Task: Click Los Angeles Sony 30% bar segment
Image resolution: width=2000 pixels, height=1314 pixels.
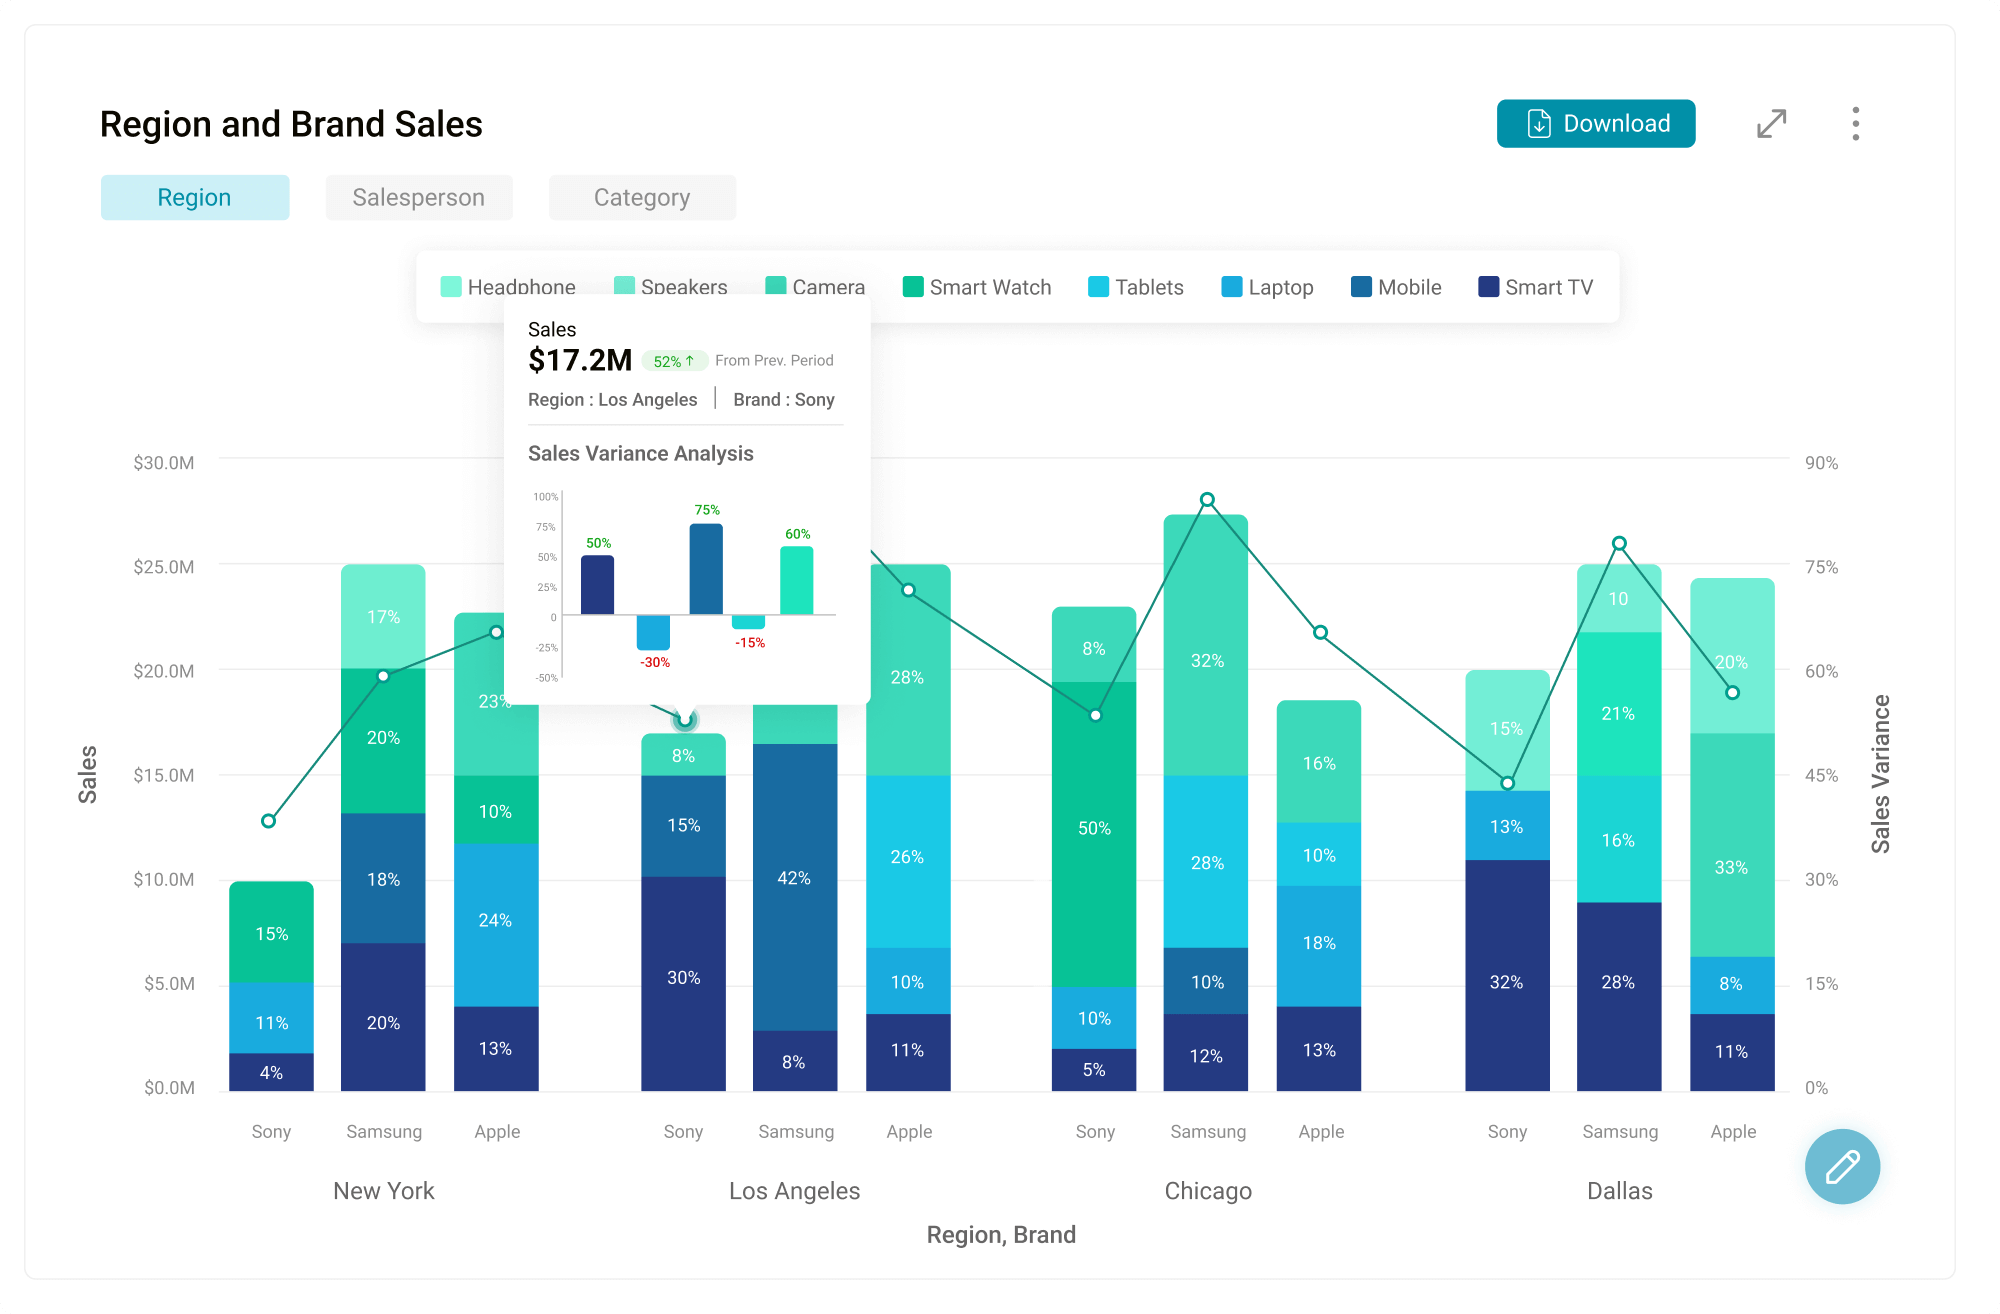Action: [x=683, y=983]
